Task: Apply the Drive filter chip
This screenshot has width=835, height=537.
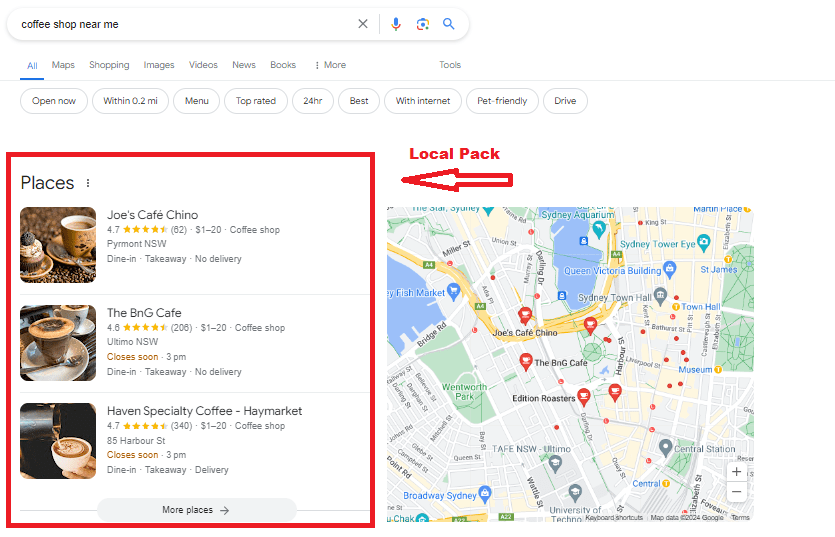Action: pos(565,101)
